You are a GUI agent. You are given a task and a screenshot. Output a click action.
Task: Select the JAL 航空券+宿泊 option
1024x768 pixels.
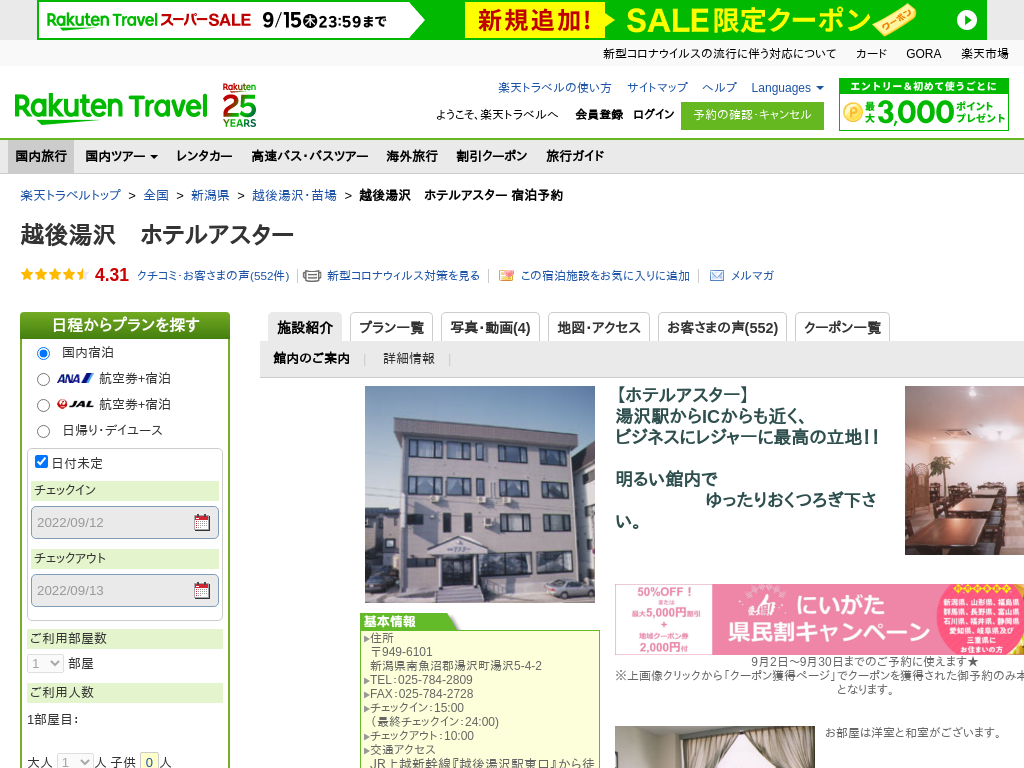pyautogui.click(x=43, y=406)
